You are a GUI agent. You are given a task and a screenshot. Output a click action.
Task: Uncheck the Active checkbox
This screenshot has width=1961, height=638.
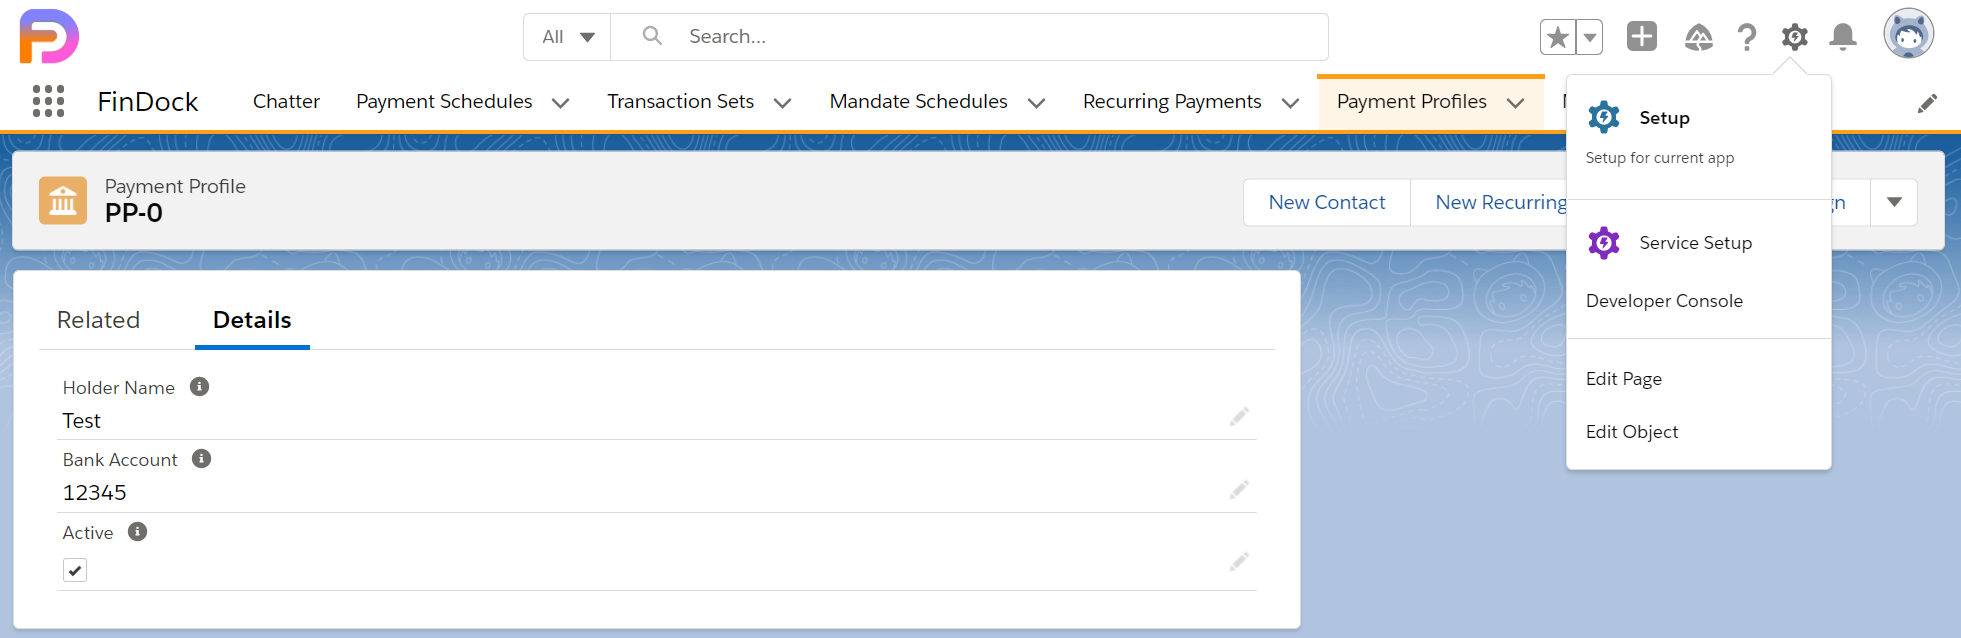(x=75, y=569)
